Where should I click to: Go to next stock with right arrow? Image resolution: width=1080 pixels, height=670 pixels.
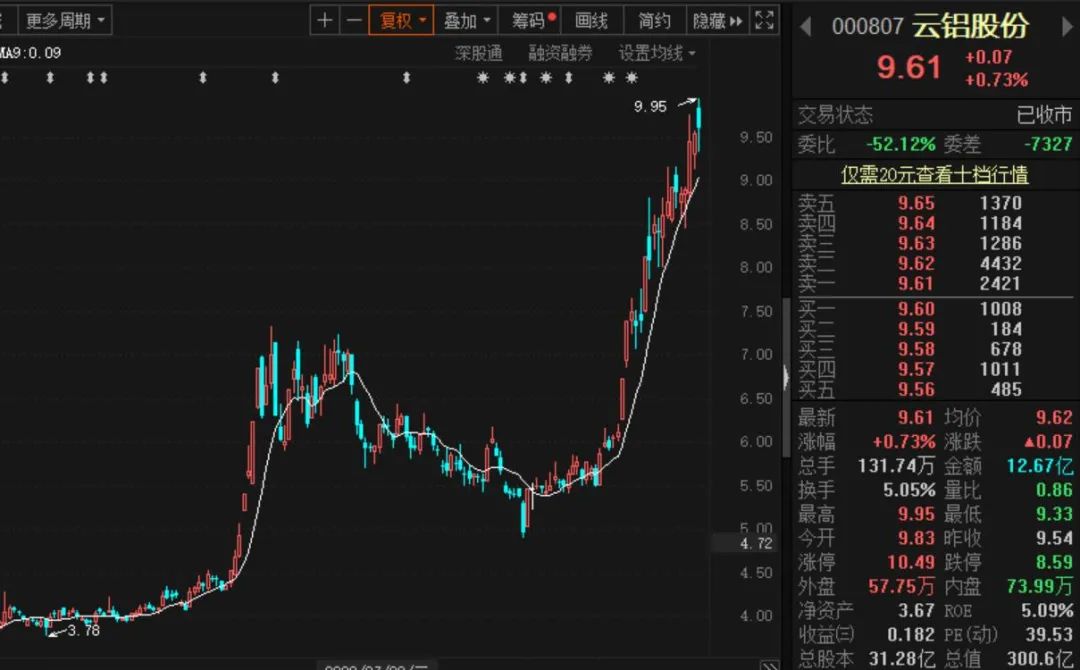click(1066, 27)
